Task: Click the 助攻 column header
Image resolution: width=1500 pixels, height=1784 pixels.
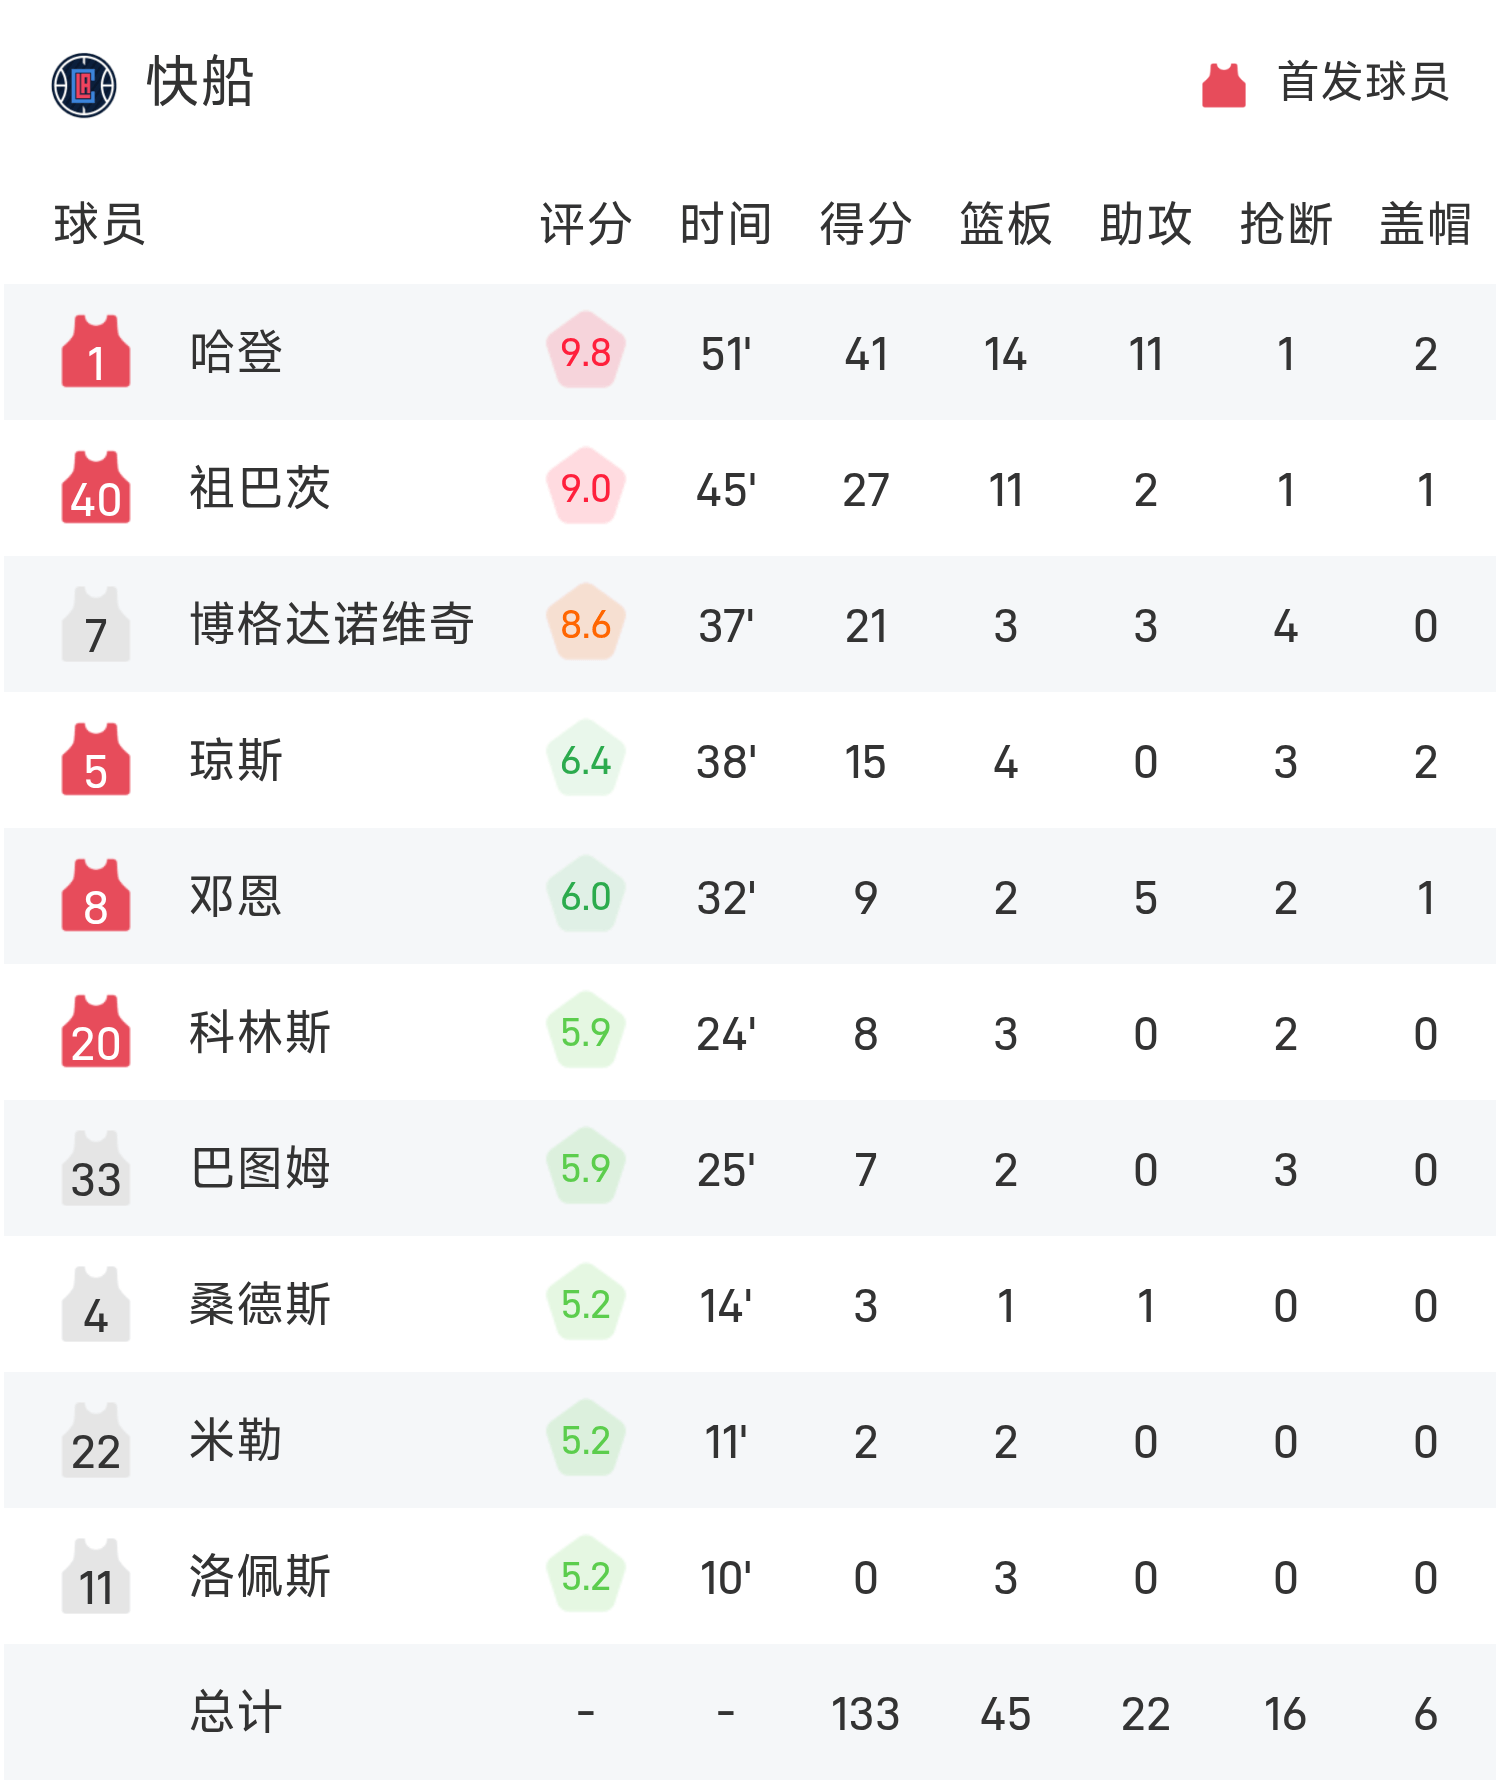Action: pos(1145,224)
